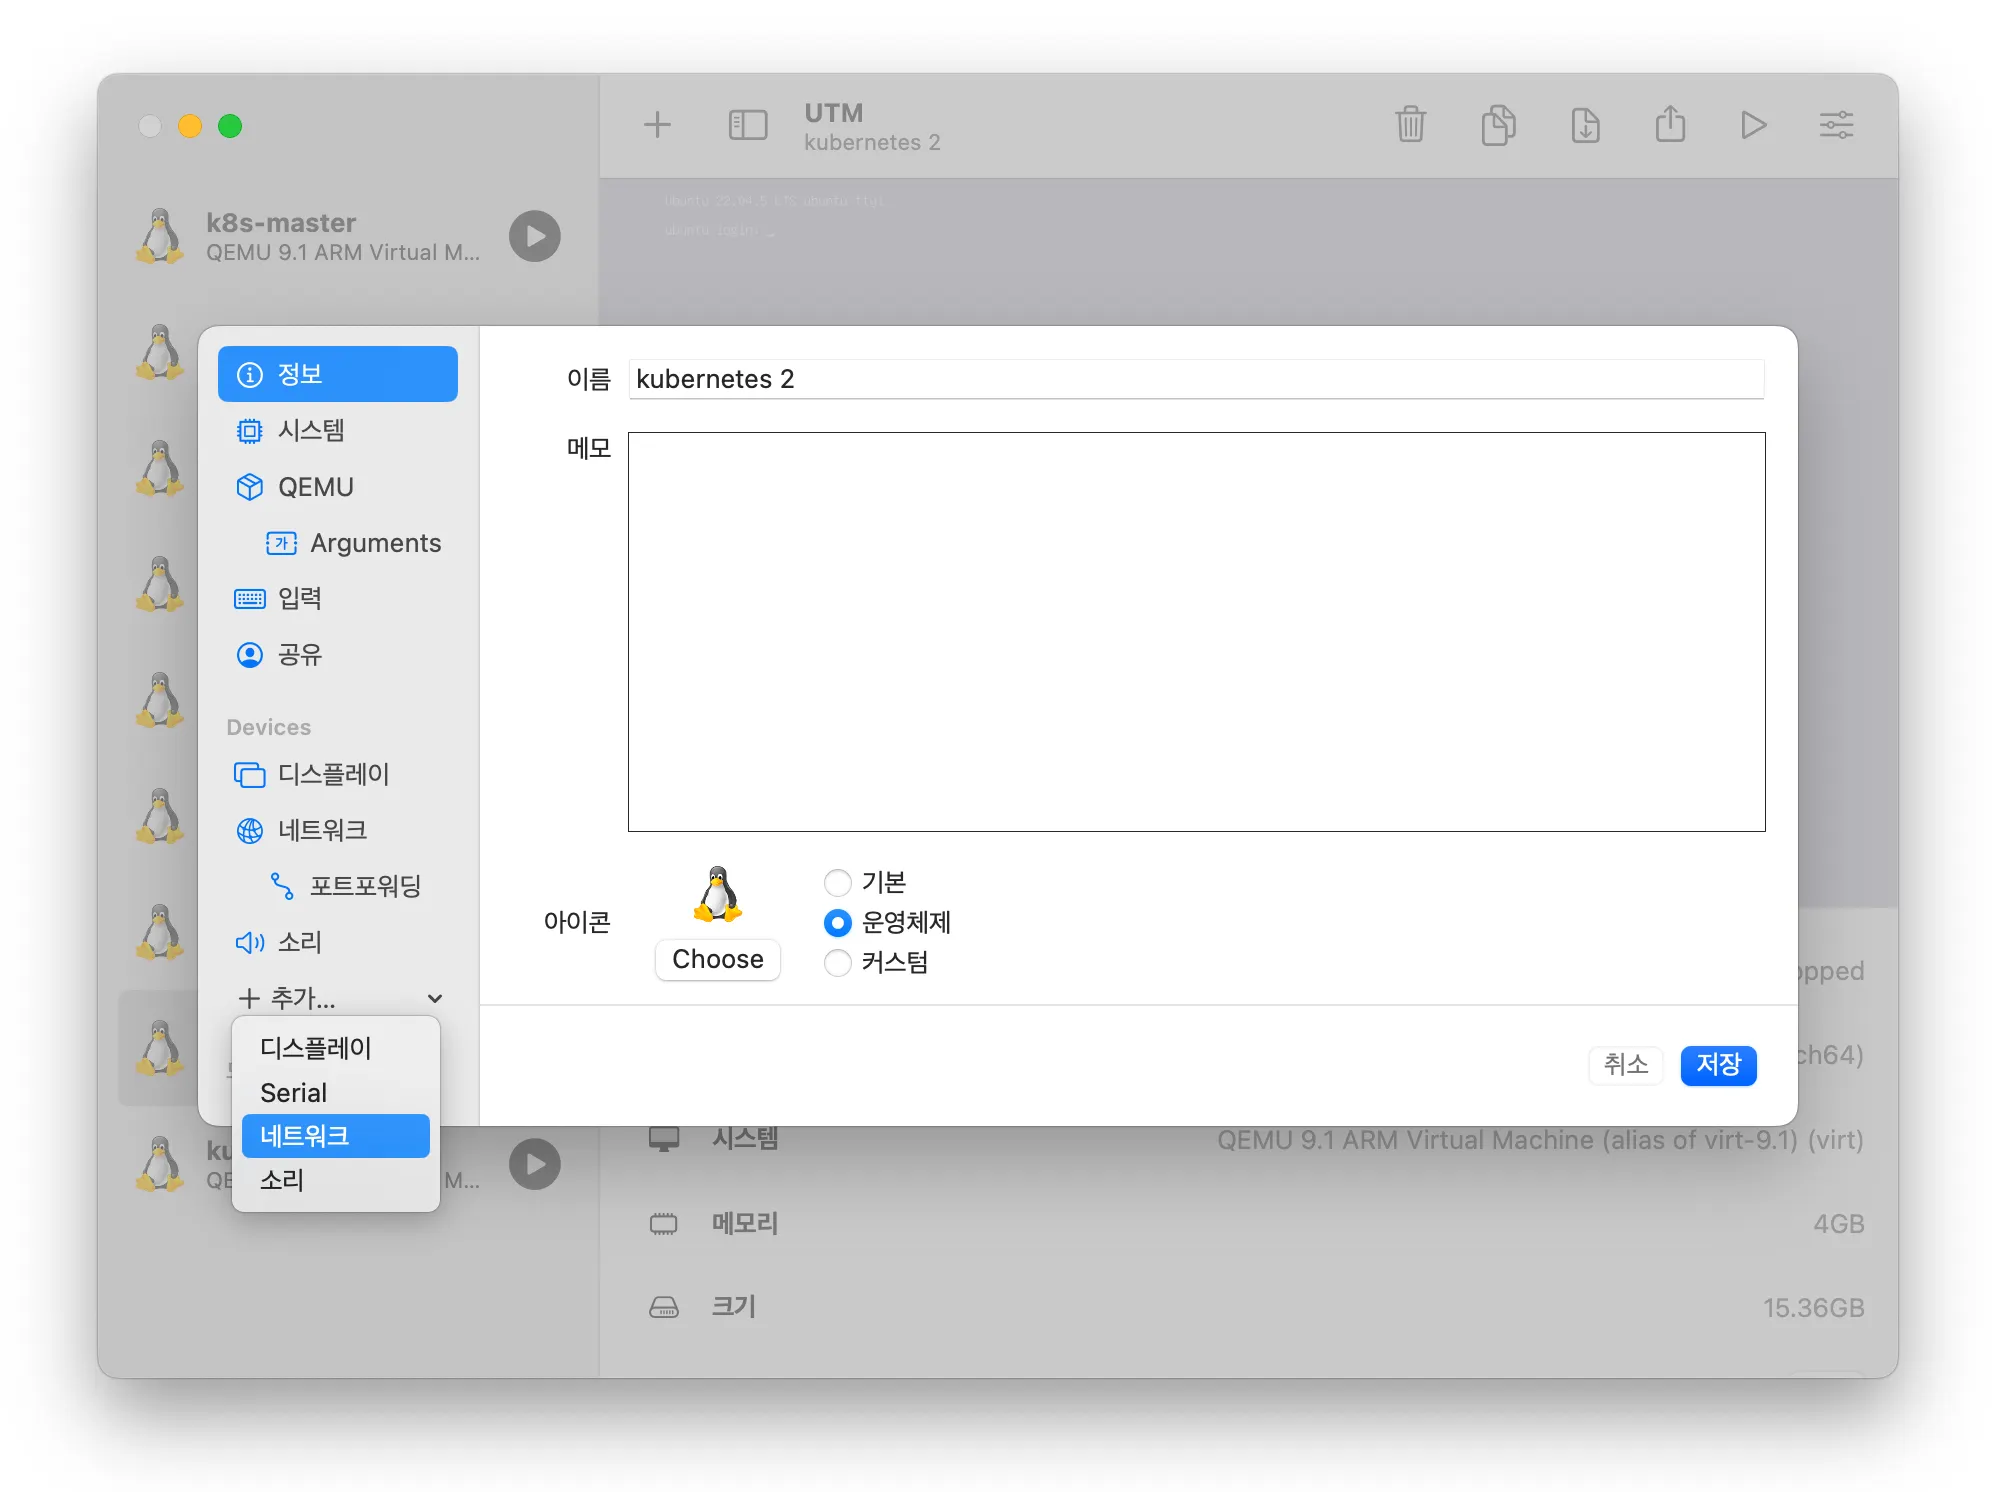This screenshot has width=1996, height=1492.
Task: Select the 기본 icon radio button
Action: [837, 883]
